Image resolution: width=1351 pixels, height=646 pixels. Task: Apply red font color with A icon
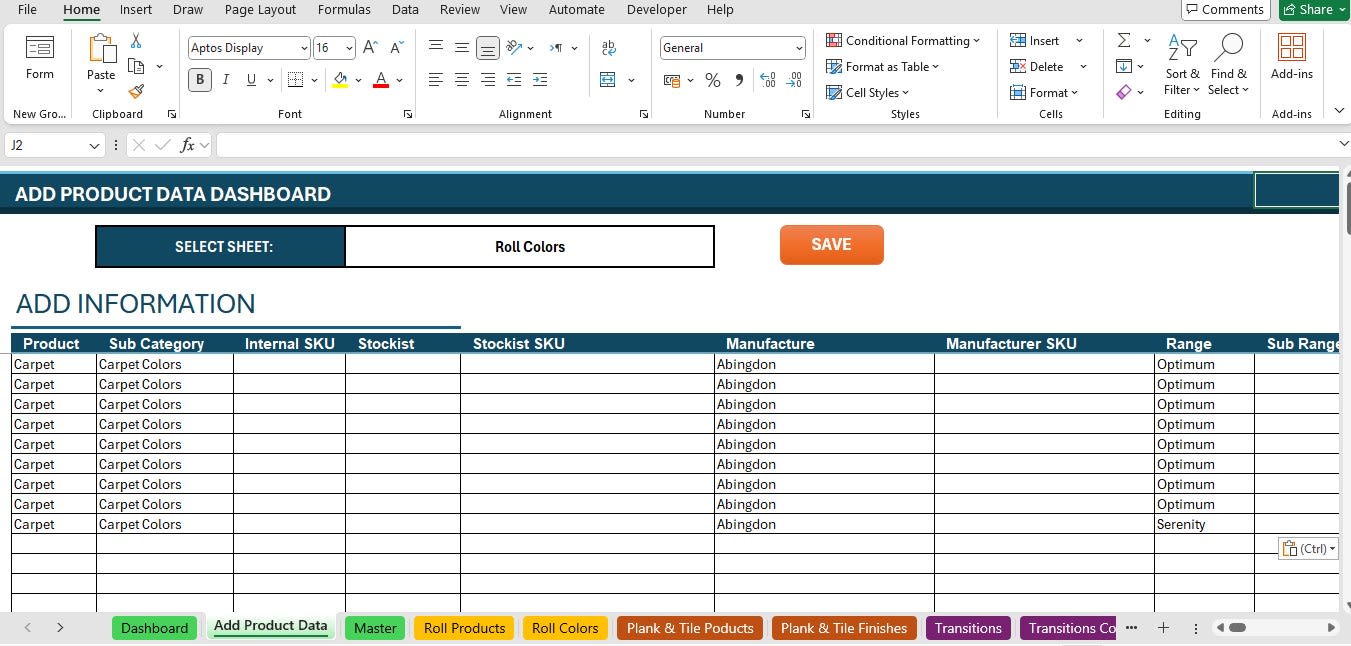(x=380, y=80)
